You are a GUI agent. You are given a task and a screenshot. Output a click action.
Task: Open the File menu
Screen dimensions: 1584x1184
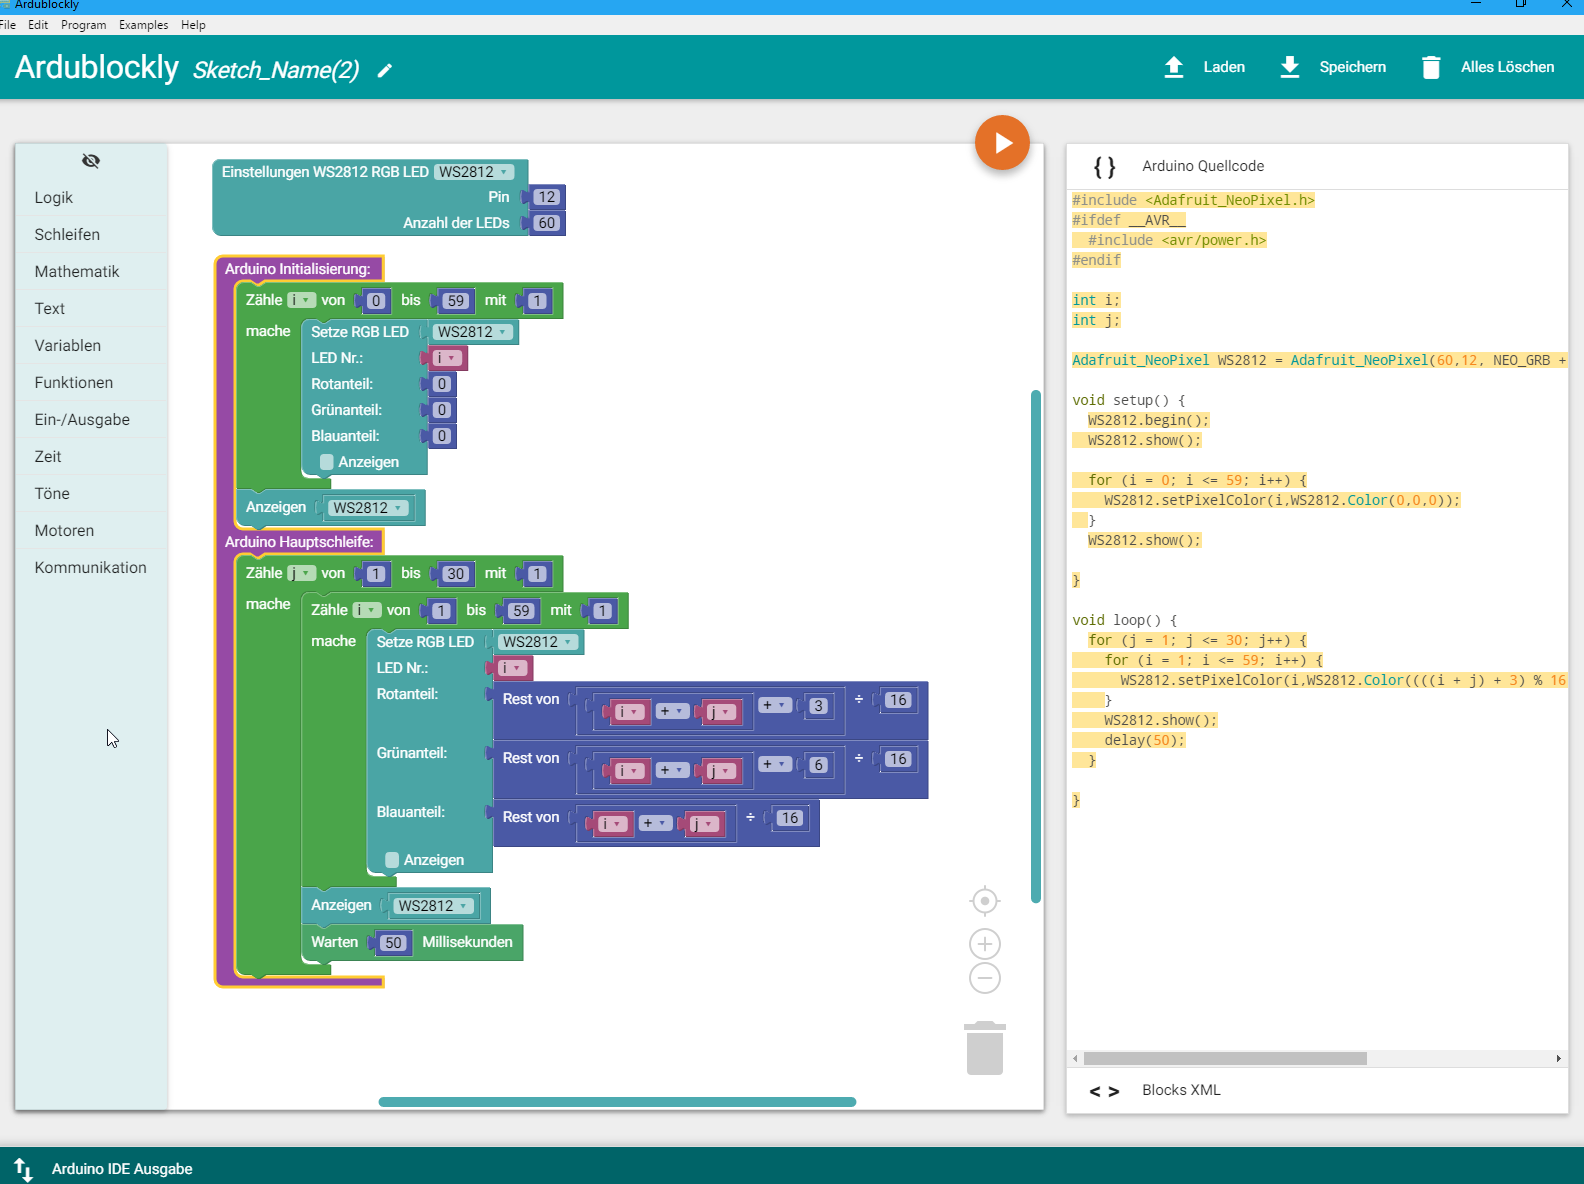point(8,25)
